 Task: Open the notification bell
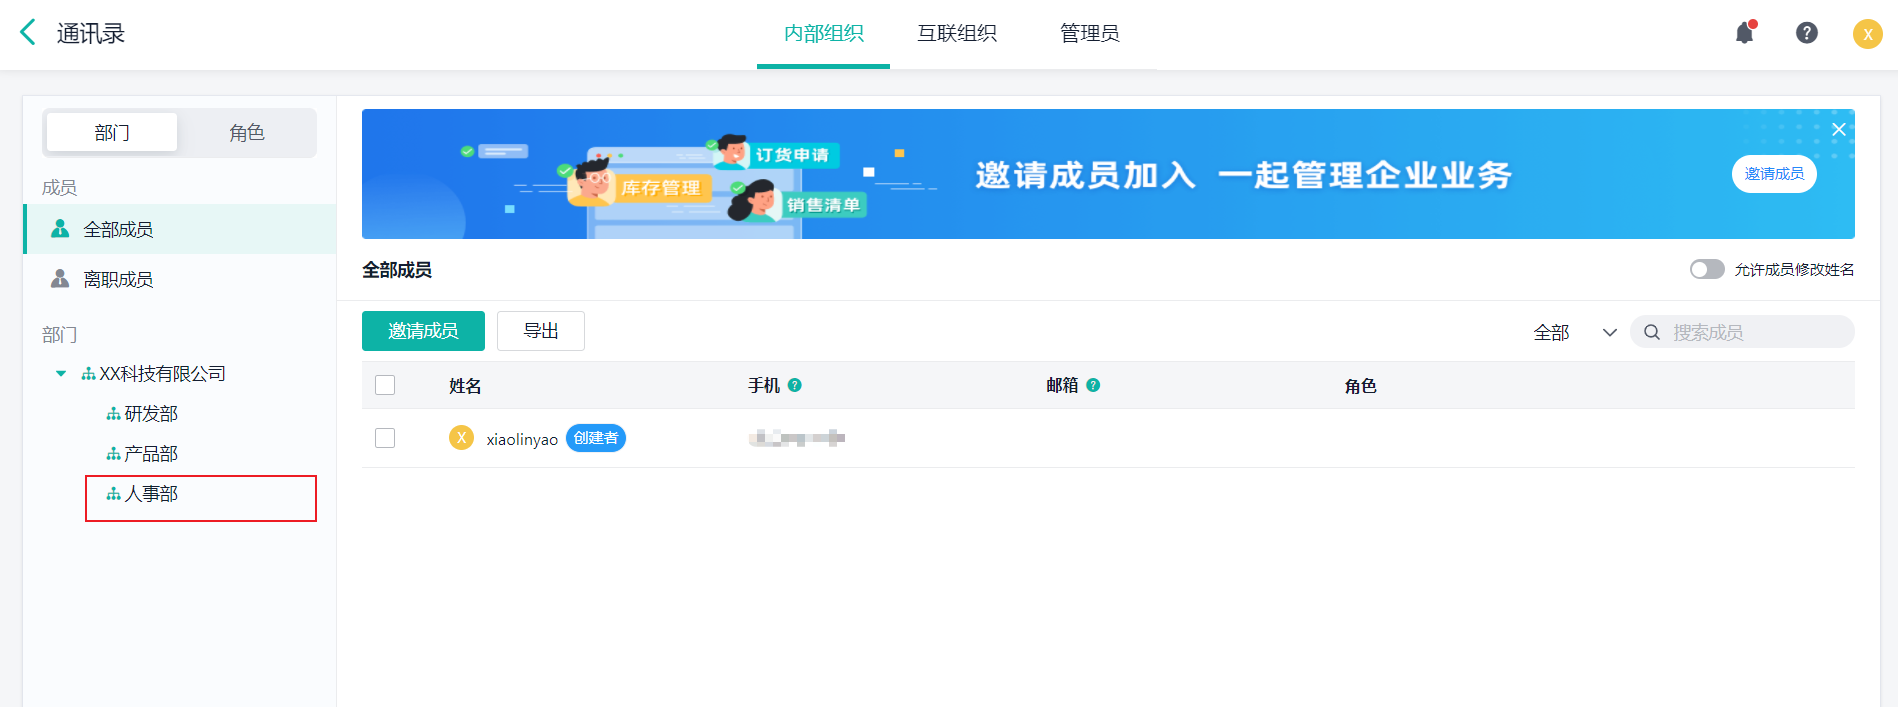1745,33
